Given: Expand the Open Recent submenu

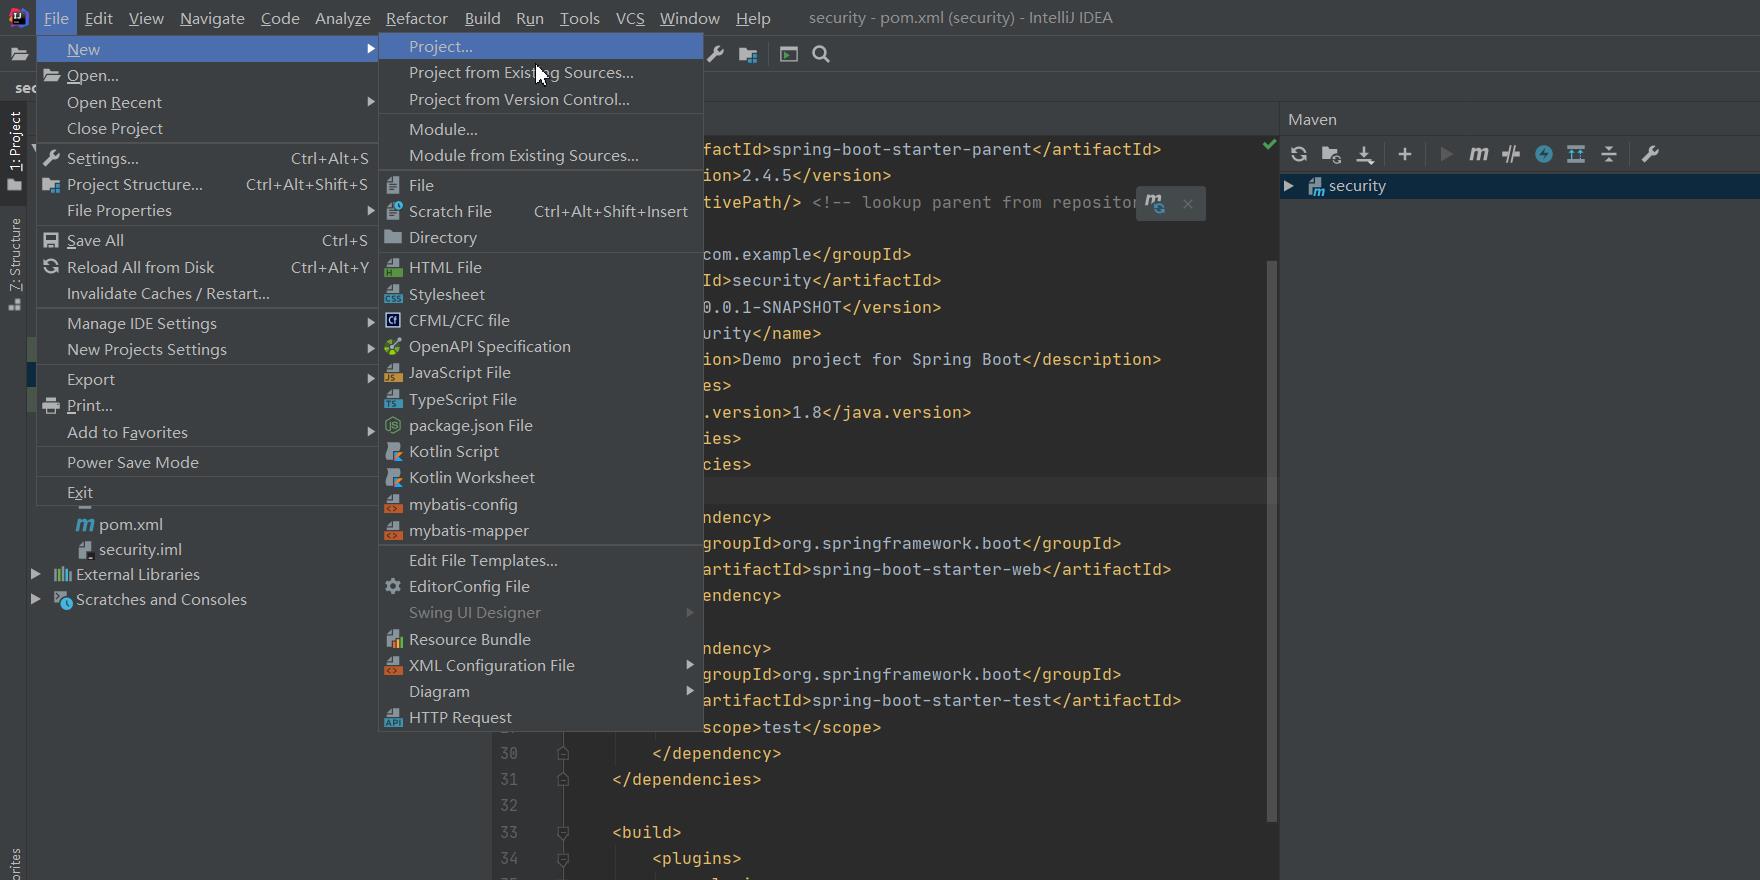Looking at the screenshot, I should [x=208, y=102].
